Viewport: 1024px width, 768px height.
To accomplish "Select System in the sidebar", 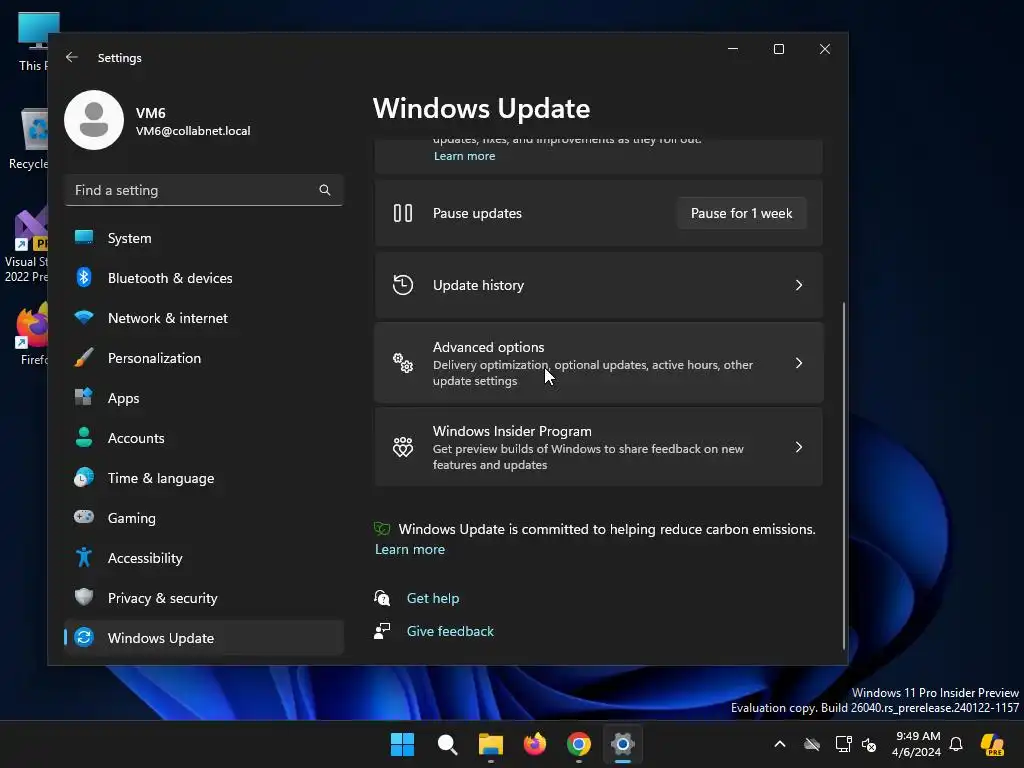I will click(x=204, y=238).
